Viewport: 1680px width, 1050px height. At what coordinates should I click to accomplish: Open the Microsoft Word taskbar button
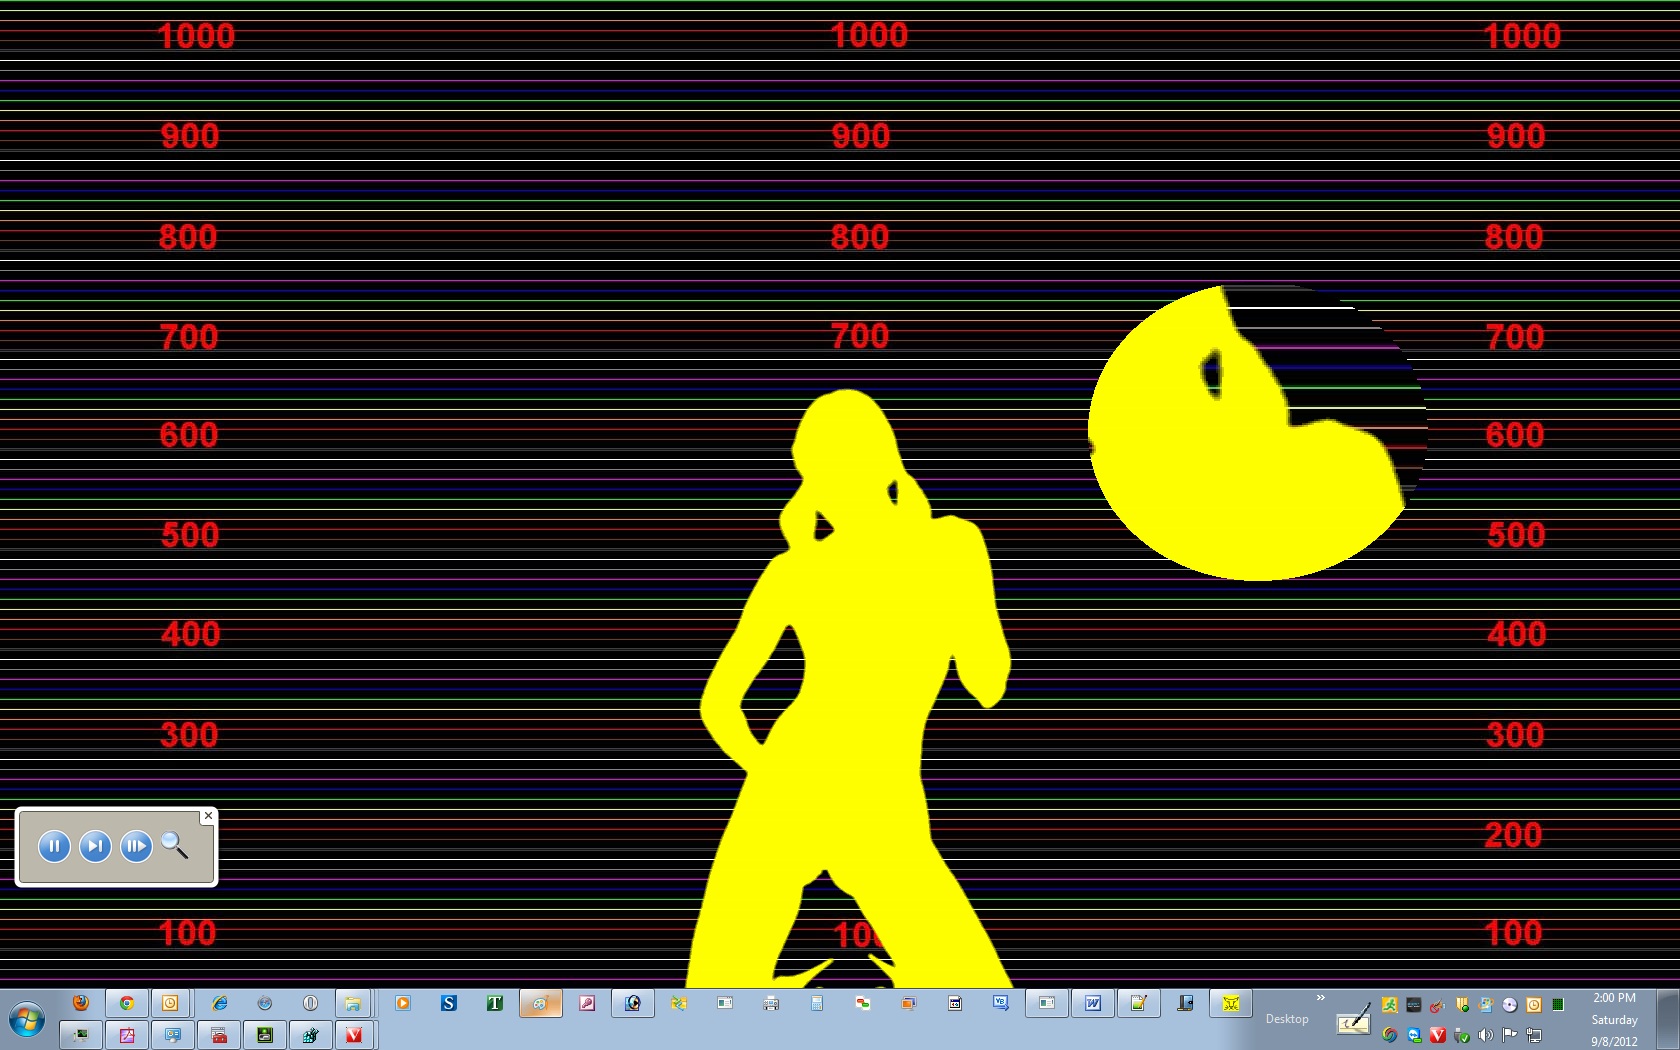(1093, 1003)
